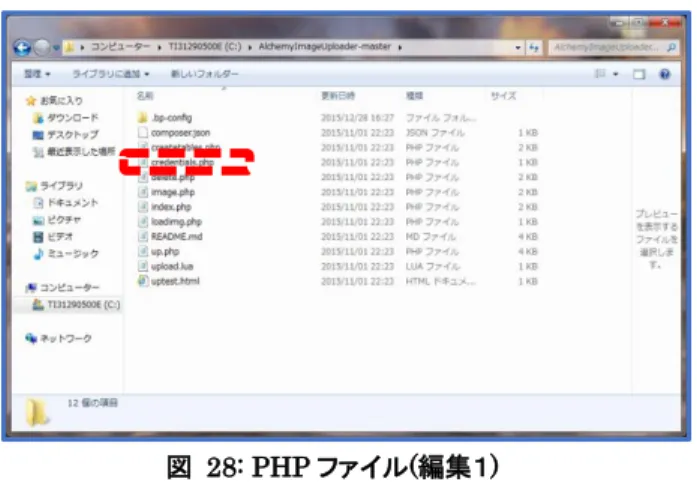Screen dimensions: 697x482
Task: Select the index.php file
Action: tap(171, 207)
